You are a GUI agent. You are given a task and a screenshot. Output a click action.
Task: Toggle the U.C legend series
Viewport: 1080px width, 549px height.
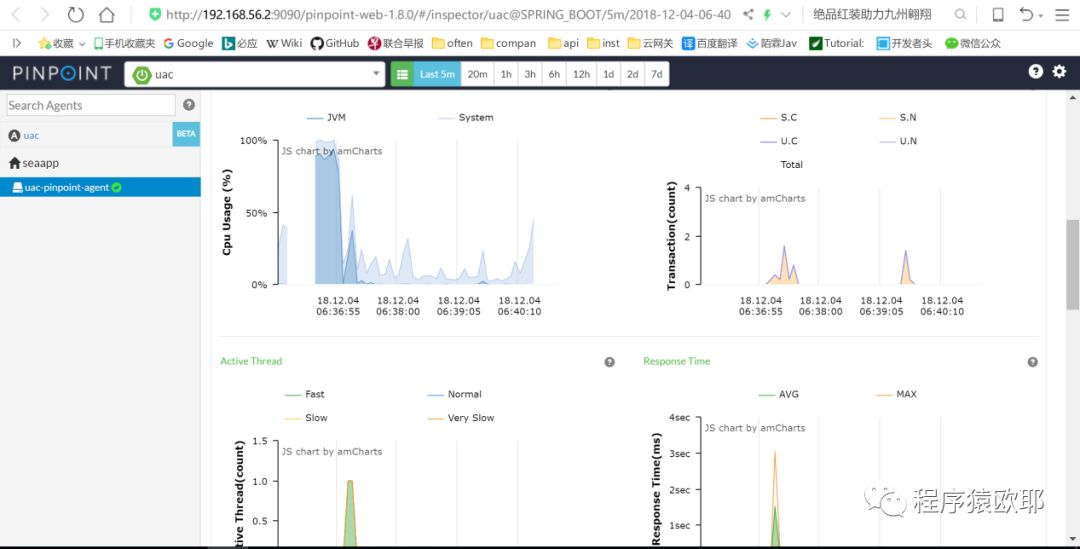click(x=779, y=141)
